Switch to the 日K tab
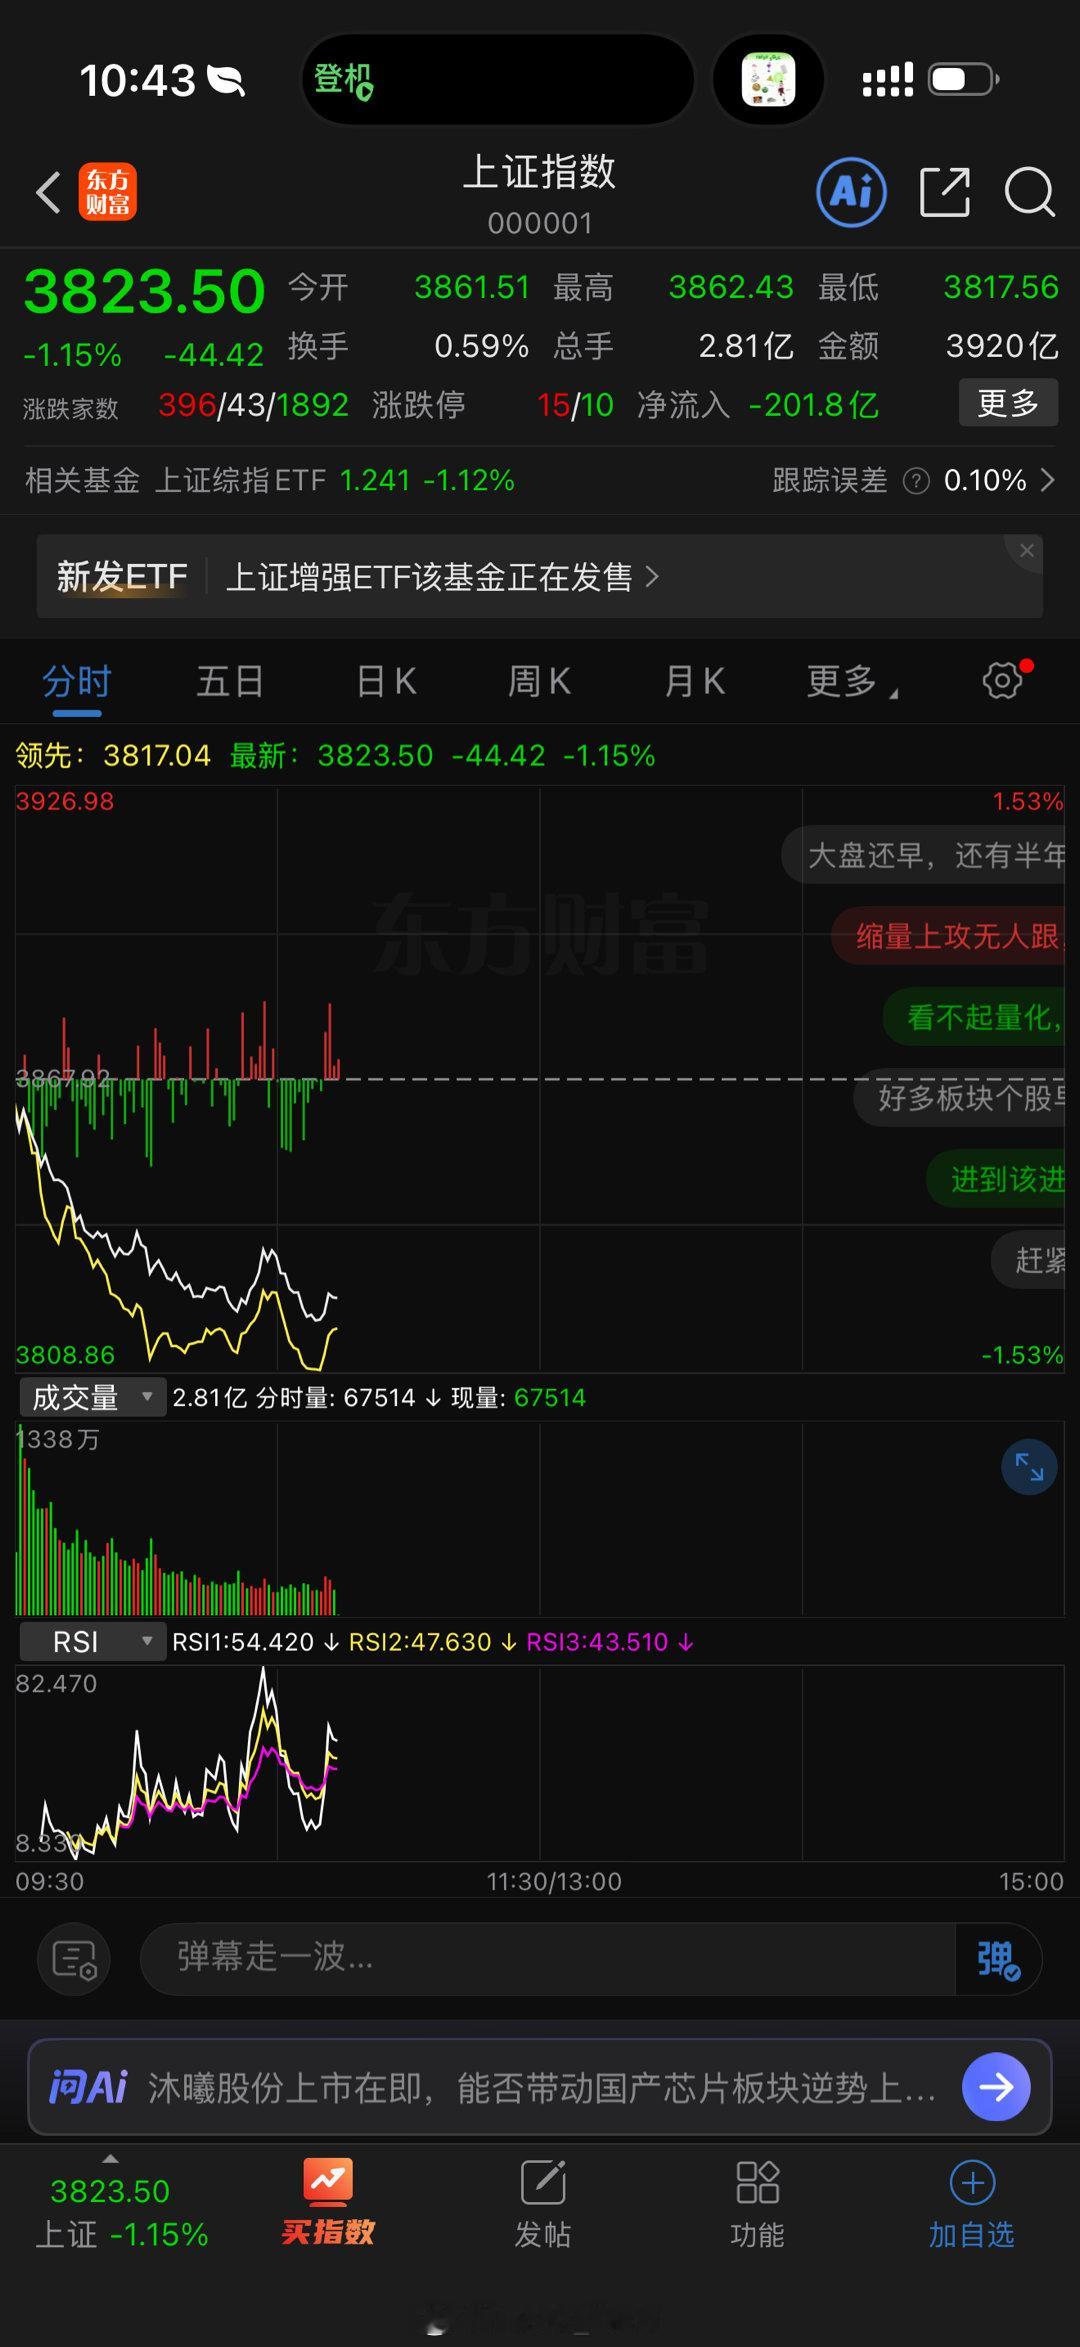The width and height of the screenshot is (1080, 2347). coord(386,682)
